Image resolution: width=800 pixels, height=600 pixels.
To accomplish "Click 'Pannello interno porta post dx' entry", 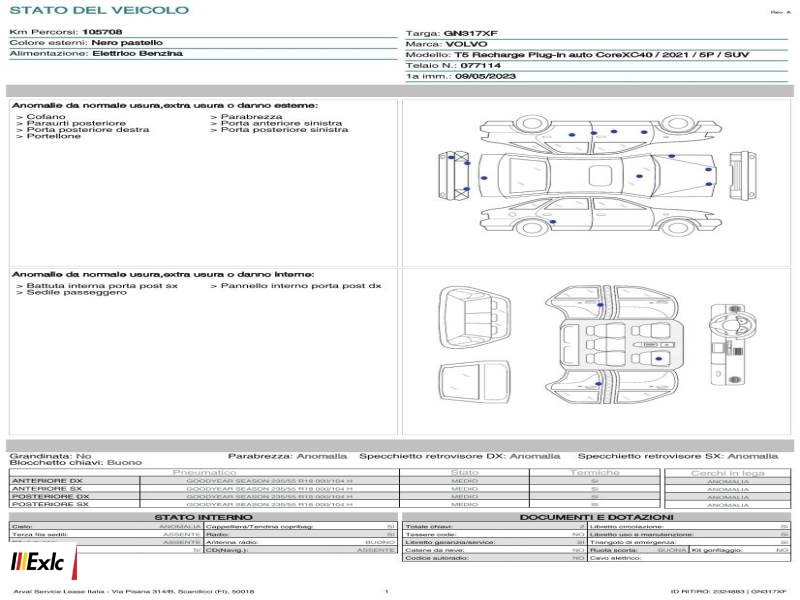I will coord(301,286).
